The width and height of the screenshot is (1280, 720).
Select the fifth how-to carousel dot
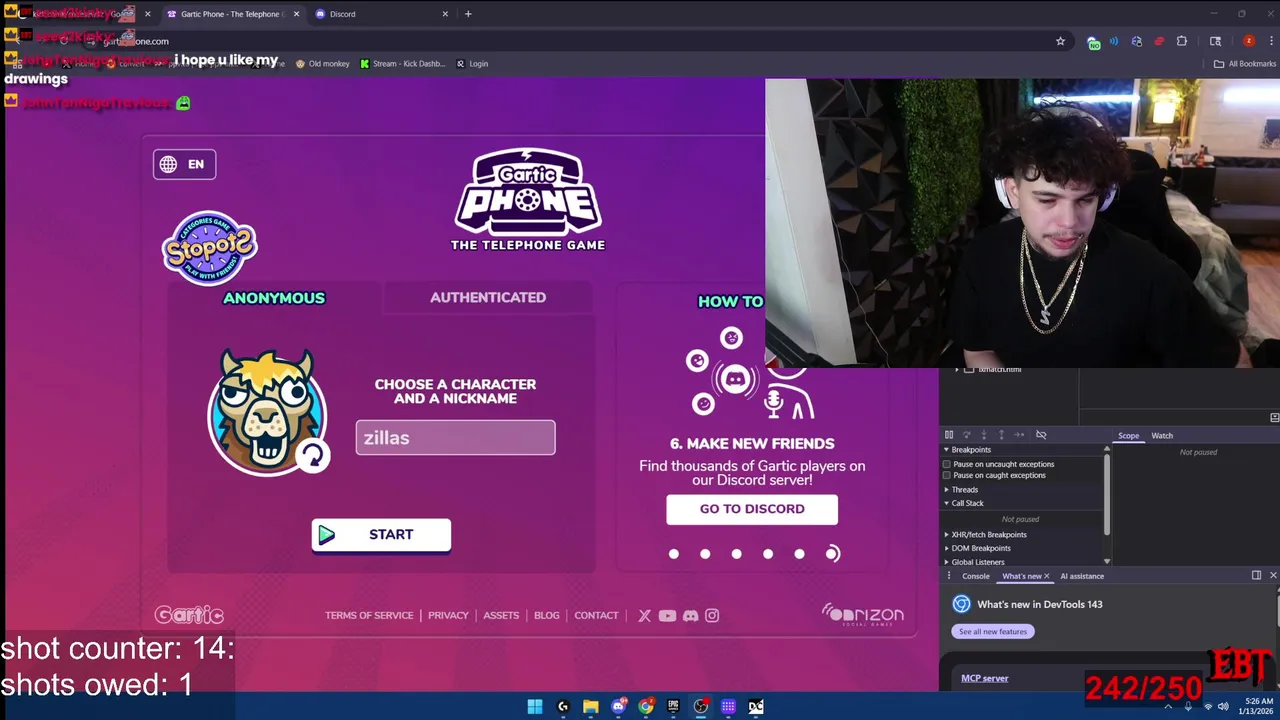point(799,554)
